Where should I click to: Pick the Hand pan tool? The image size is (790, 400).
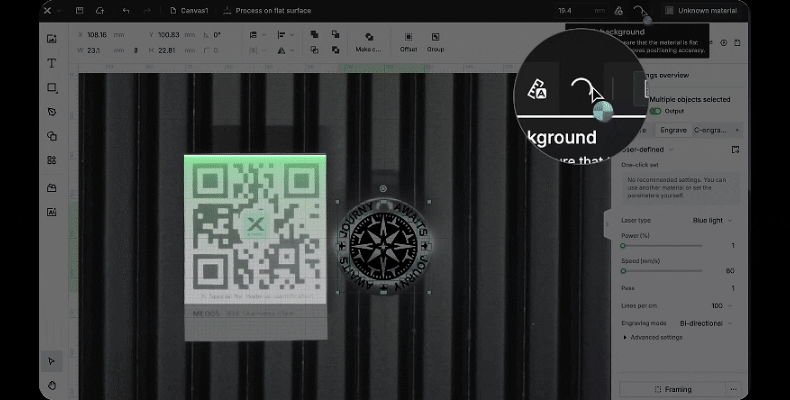coord(52,385)
